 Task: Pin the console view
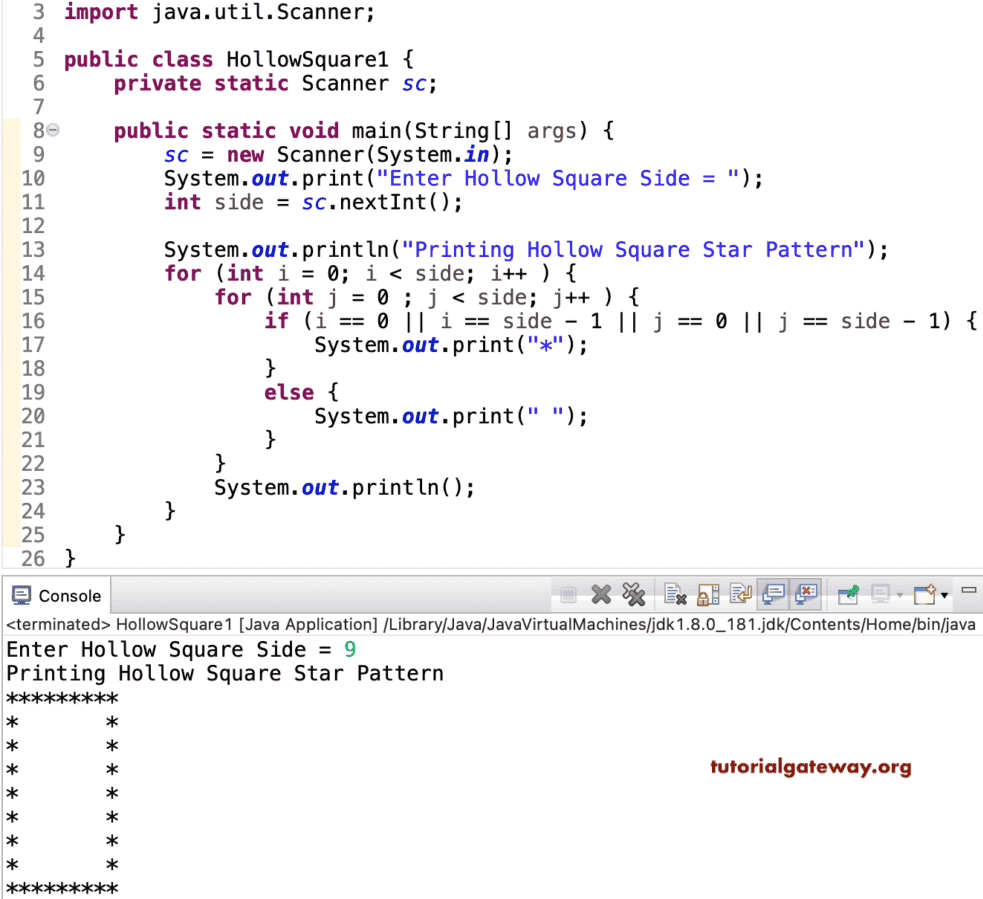(848, 593)
